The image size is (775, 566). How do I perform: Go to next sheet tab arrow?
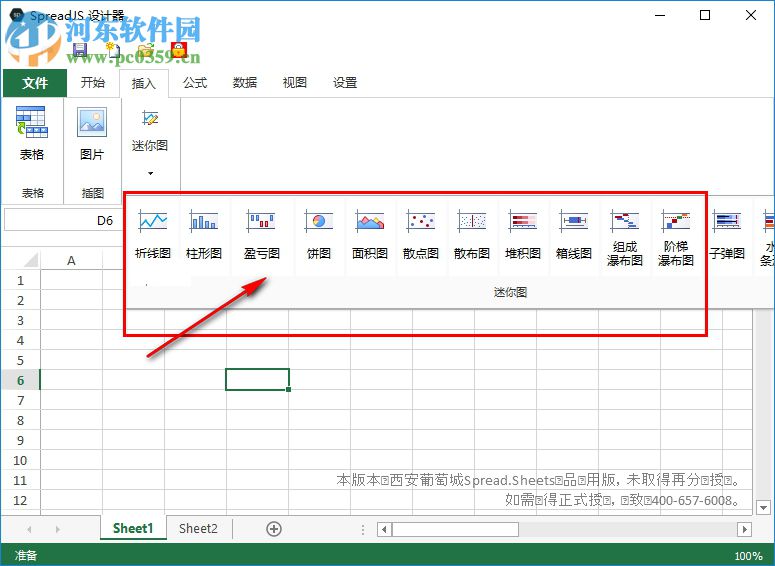[x=58, y=529]
